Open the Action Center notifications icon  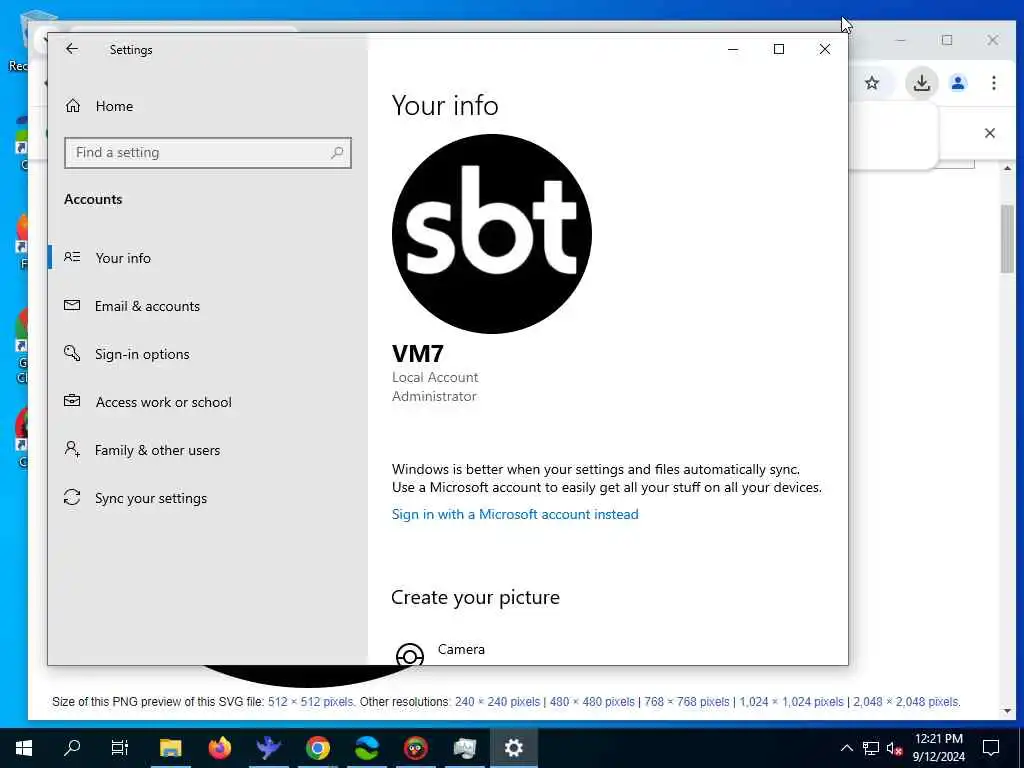pyautogui.click(x=991, y=748)
